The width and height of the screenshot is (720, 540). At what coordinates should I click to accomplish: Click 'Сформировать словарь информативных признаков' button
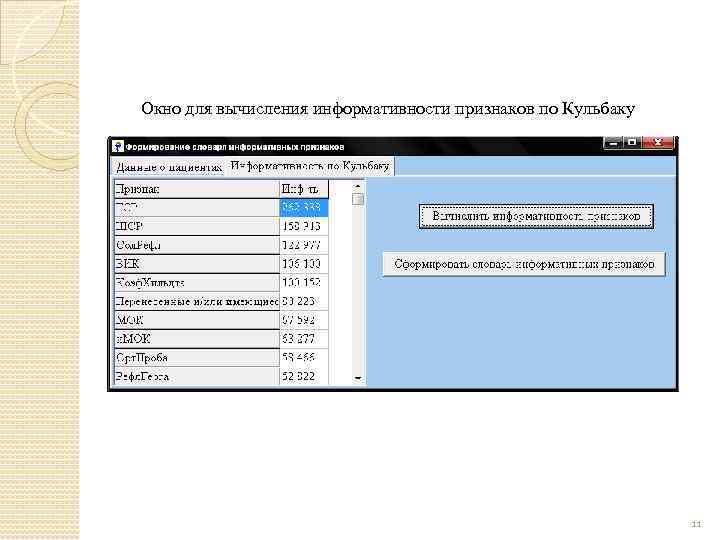coord(524,264)
